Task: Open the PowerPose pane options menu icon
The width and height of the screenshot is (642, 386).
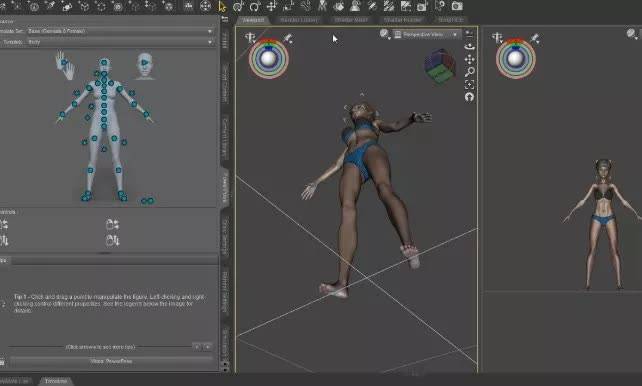Action: tap(225, 19)
